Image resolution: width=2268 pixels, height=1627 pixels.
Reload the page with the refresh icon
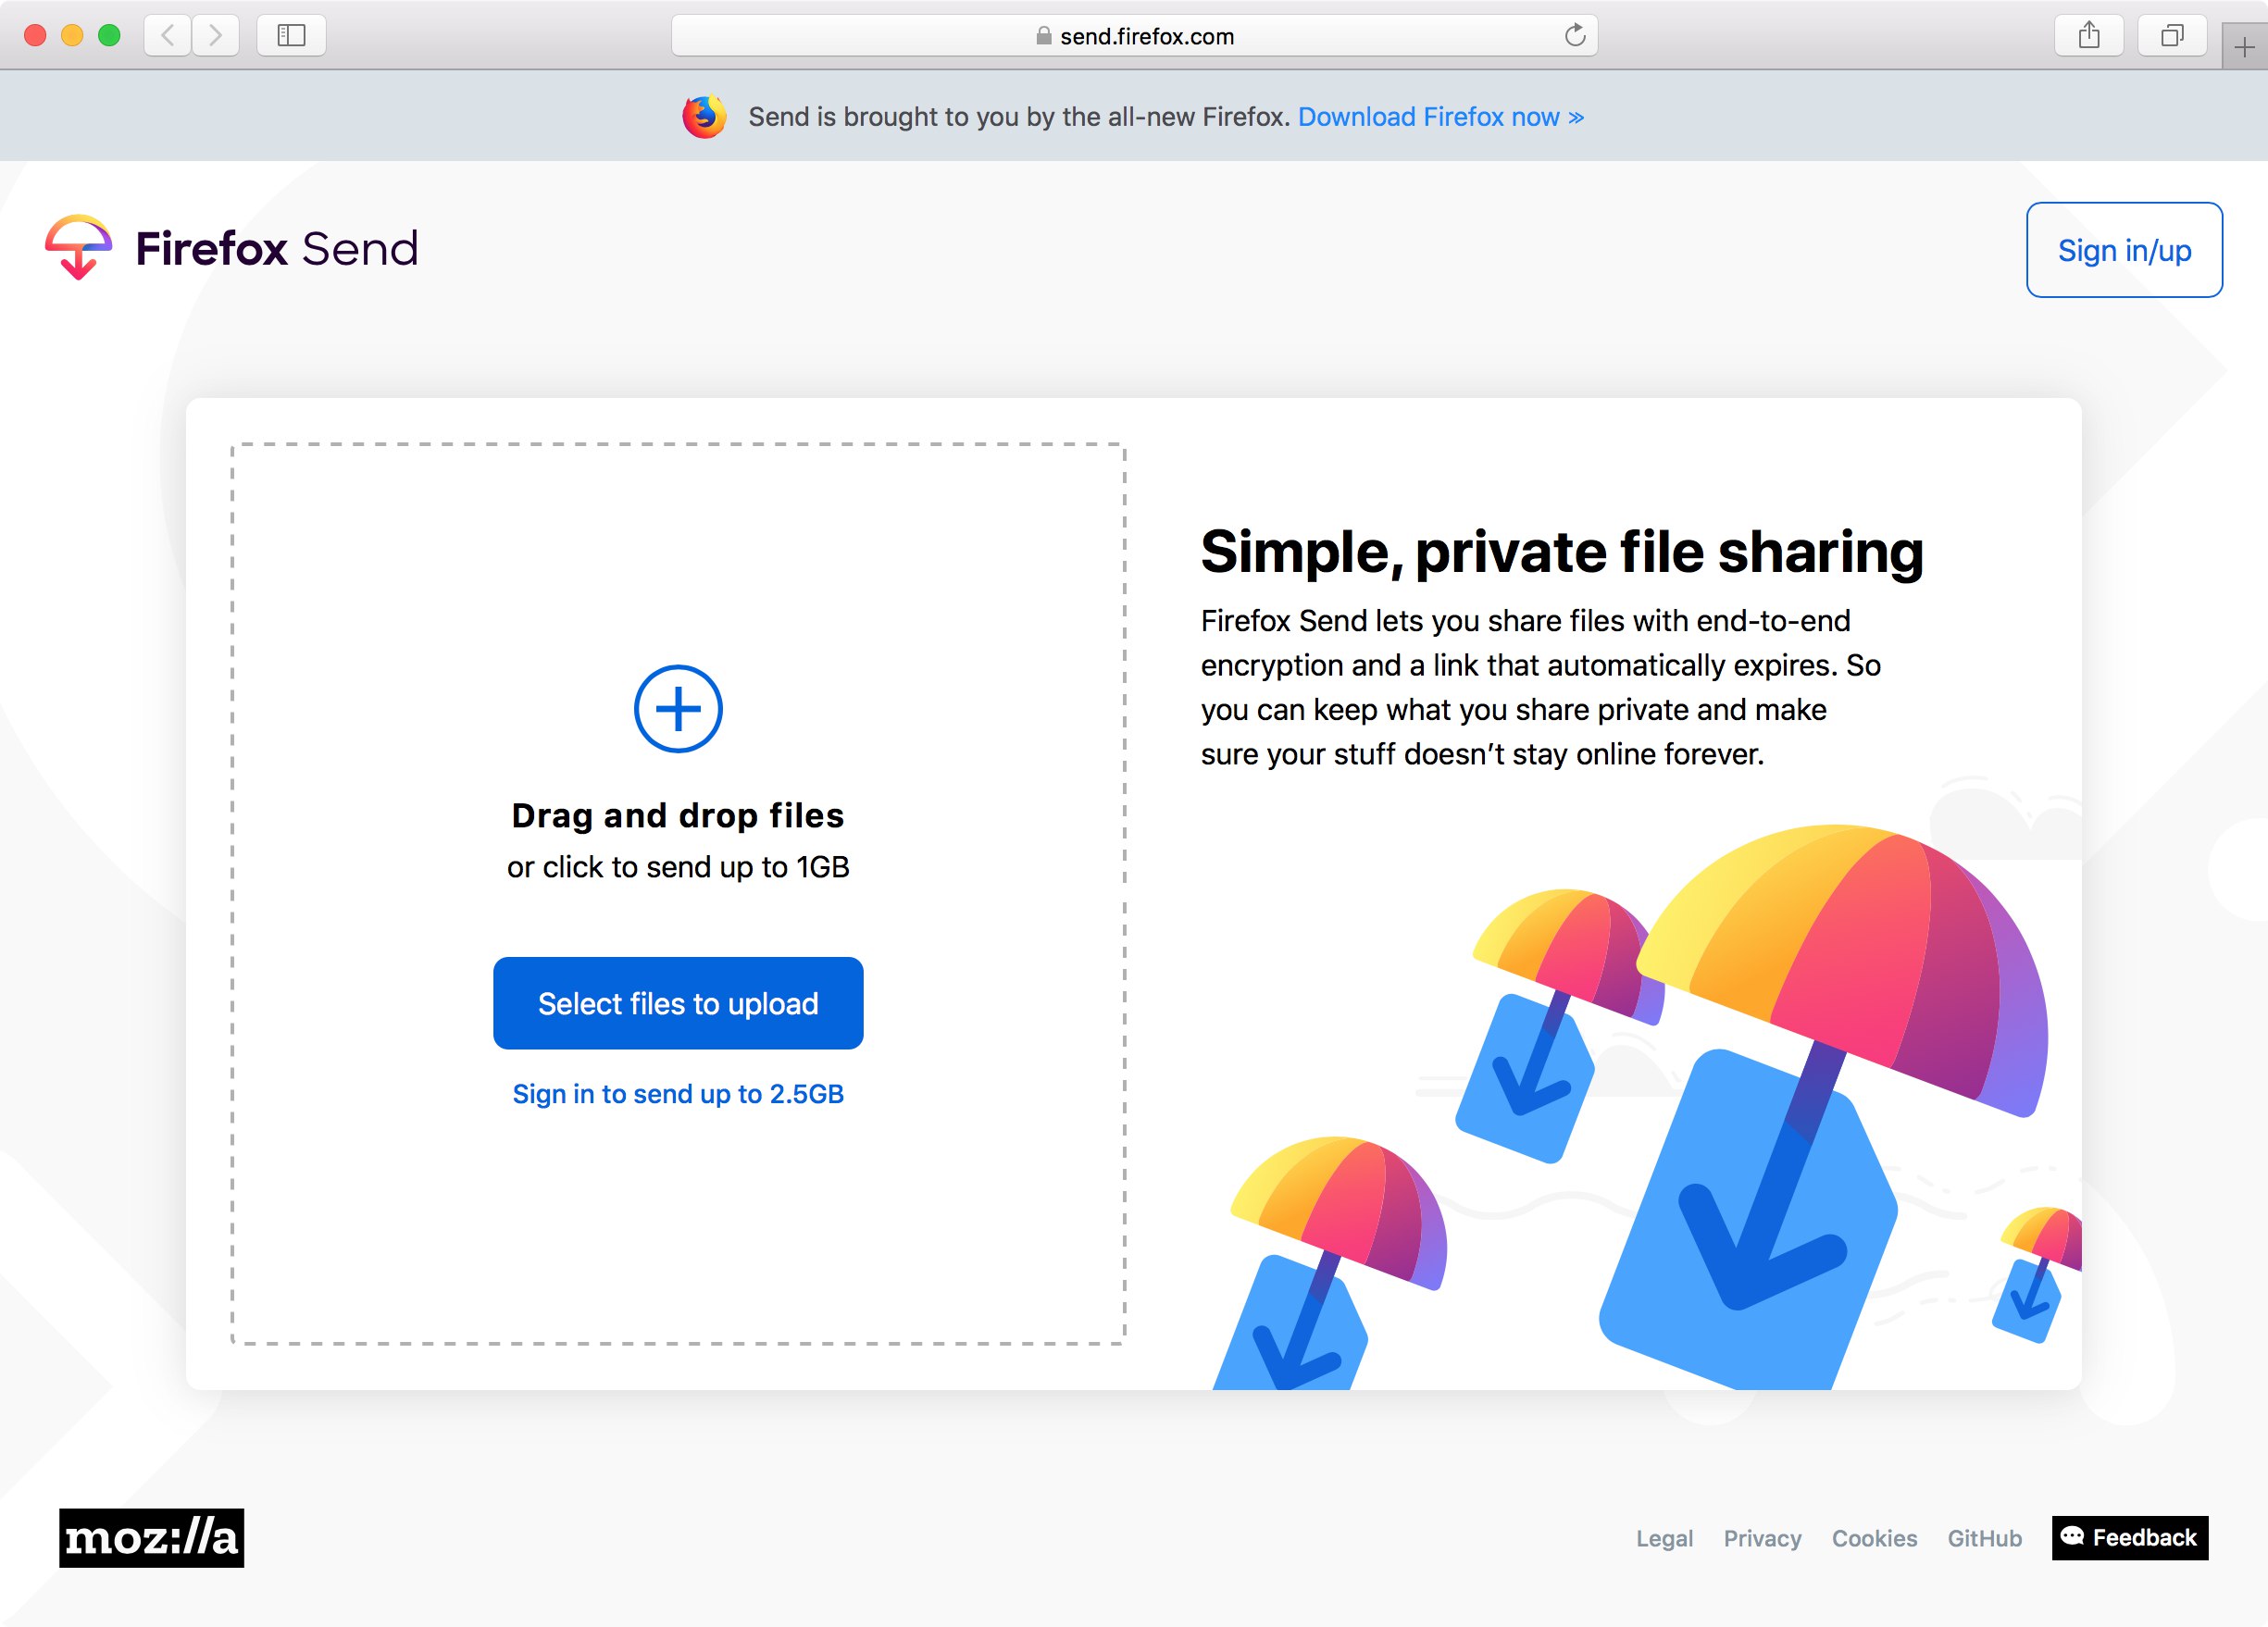1575,36
